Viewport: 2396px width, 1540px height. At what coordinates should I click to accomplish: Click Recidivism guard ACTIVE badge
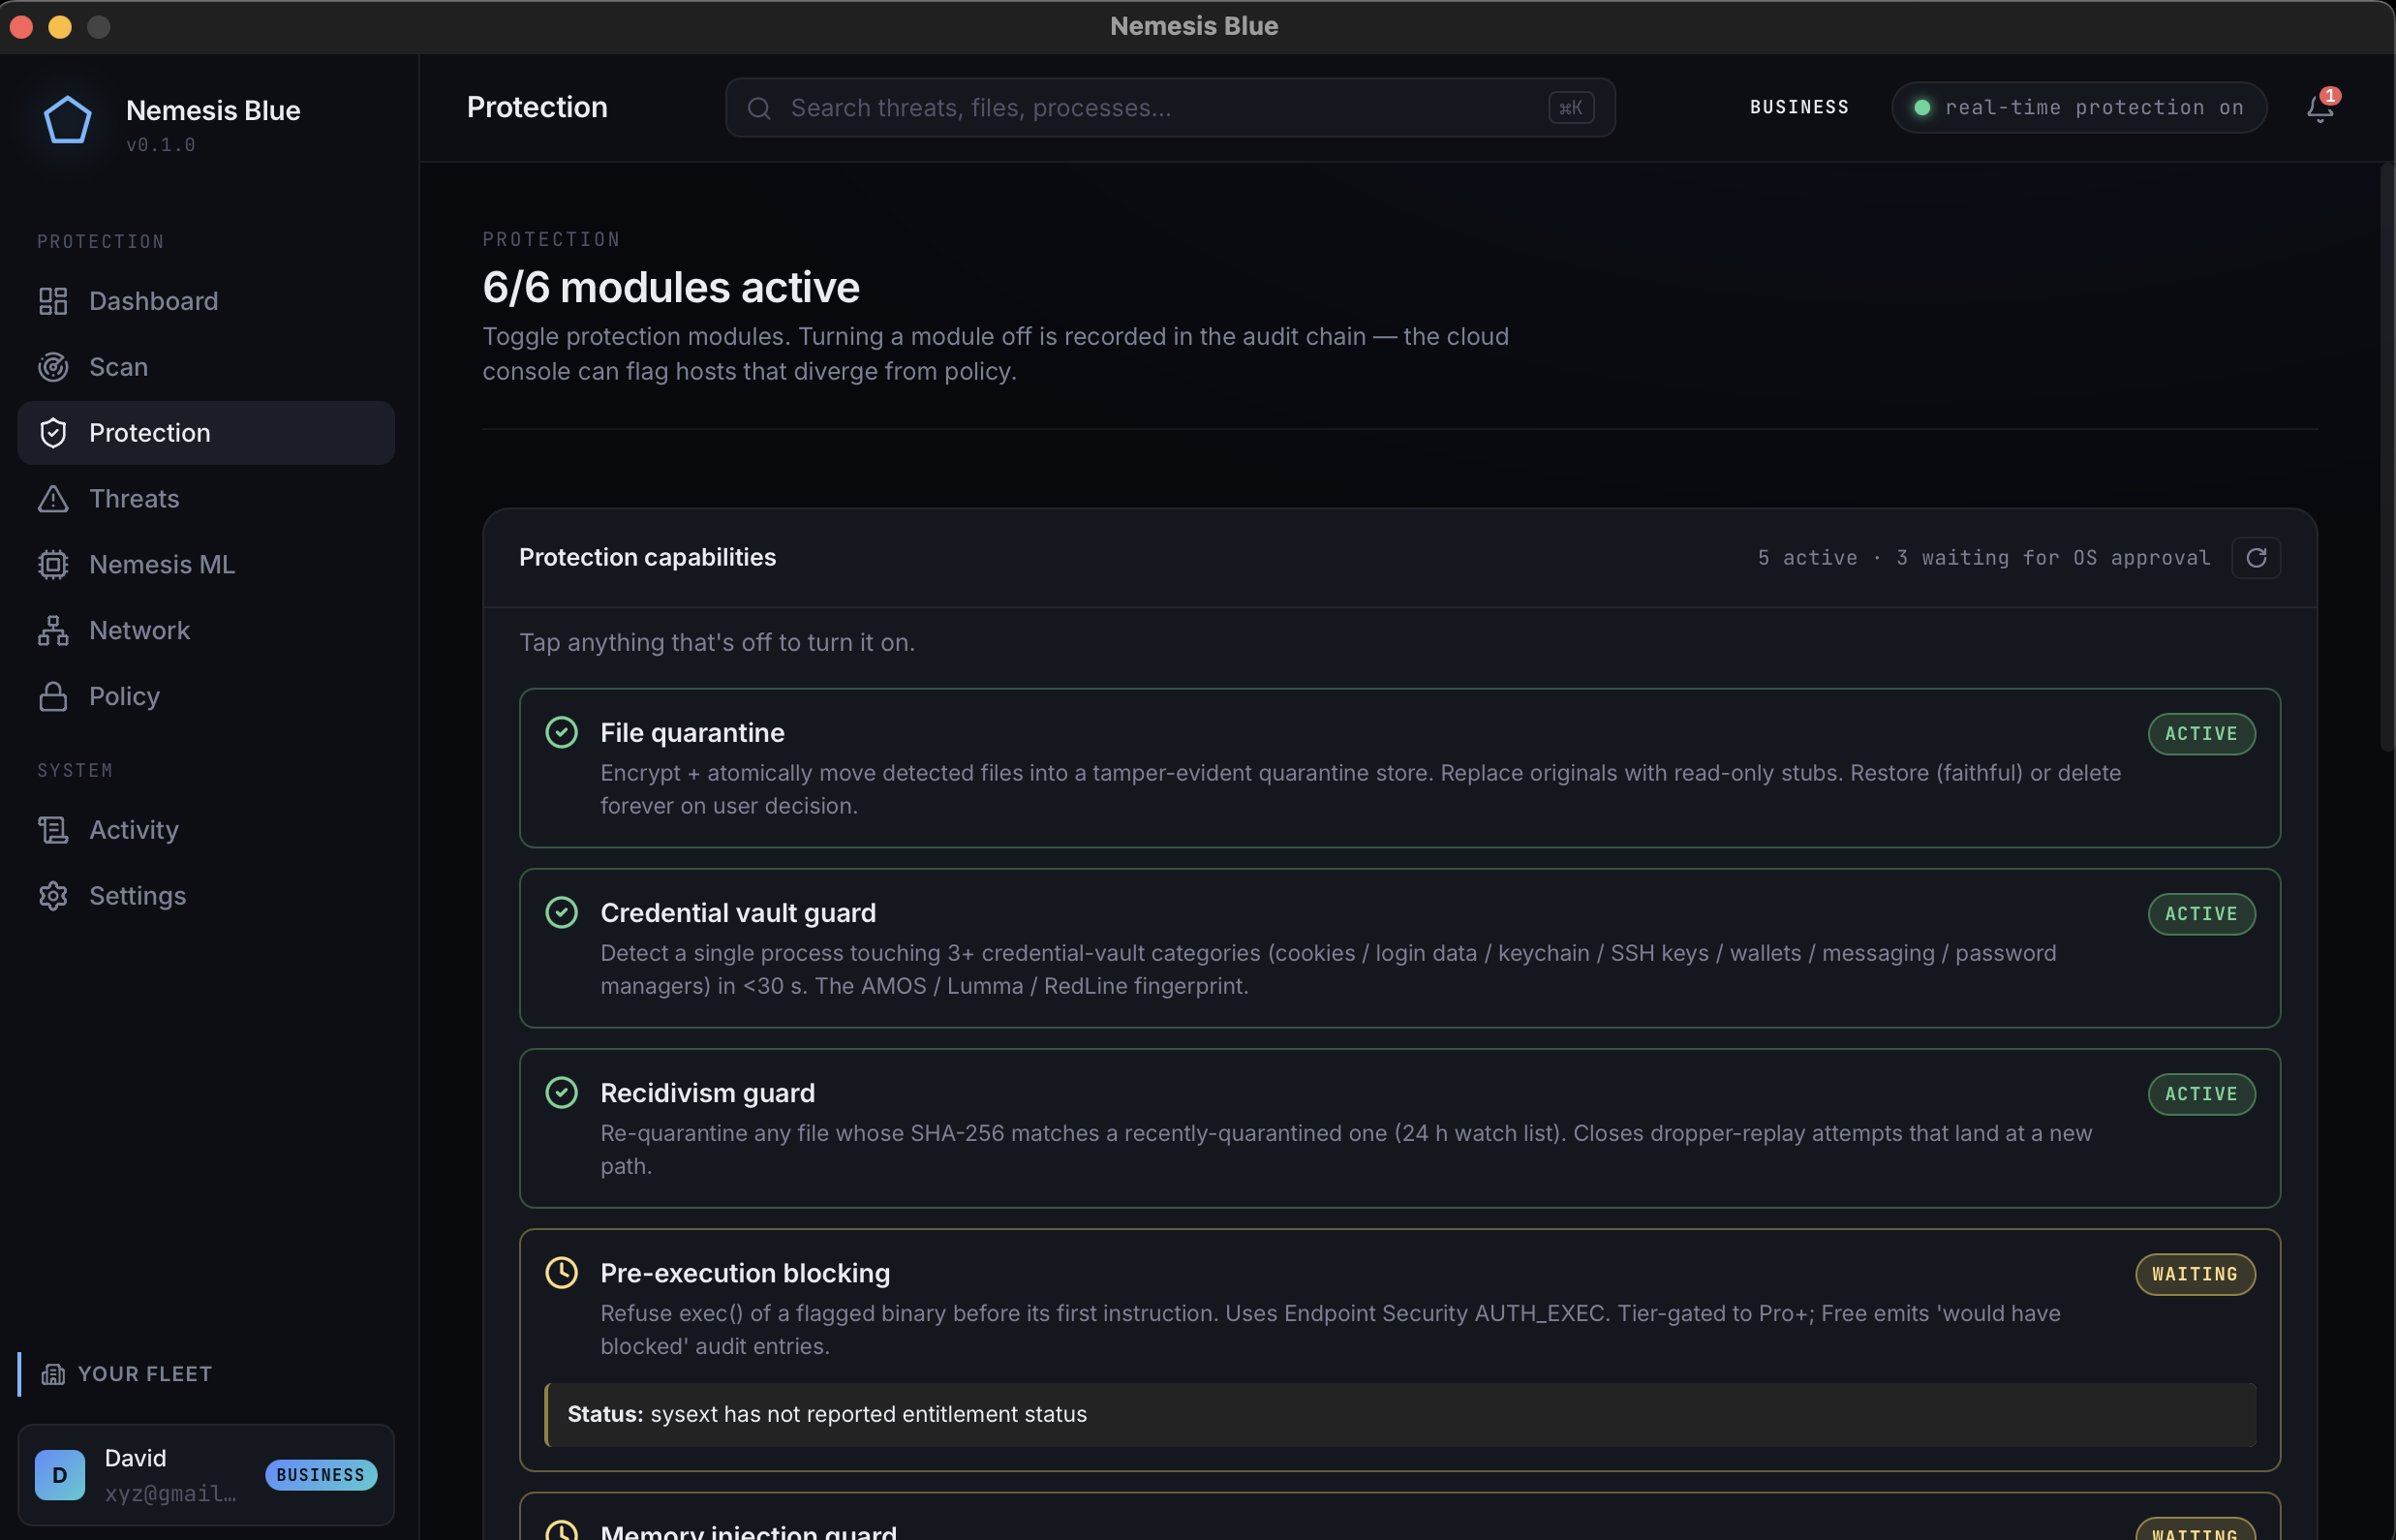(2202, 1094)
